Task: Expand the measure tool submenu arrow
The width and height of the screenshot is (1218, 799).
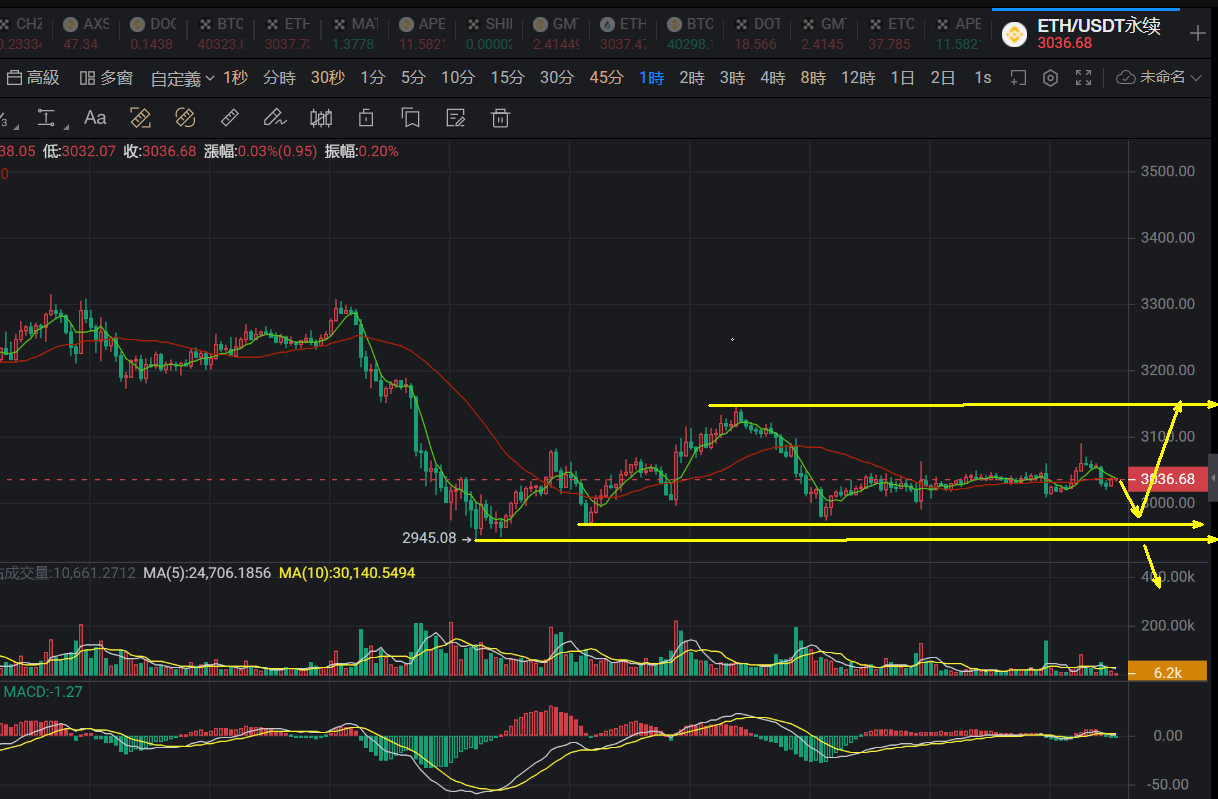Action: coord(66,127)
